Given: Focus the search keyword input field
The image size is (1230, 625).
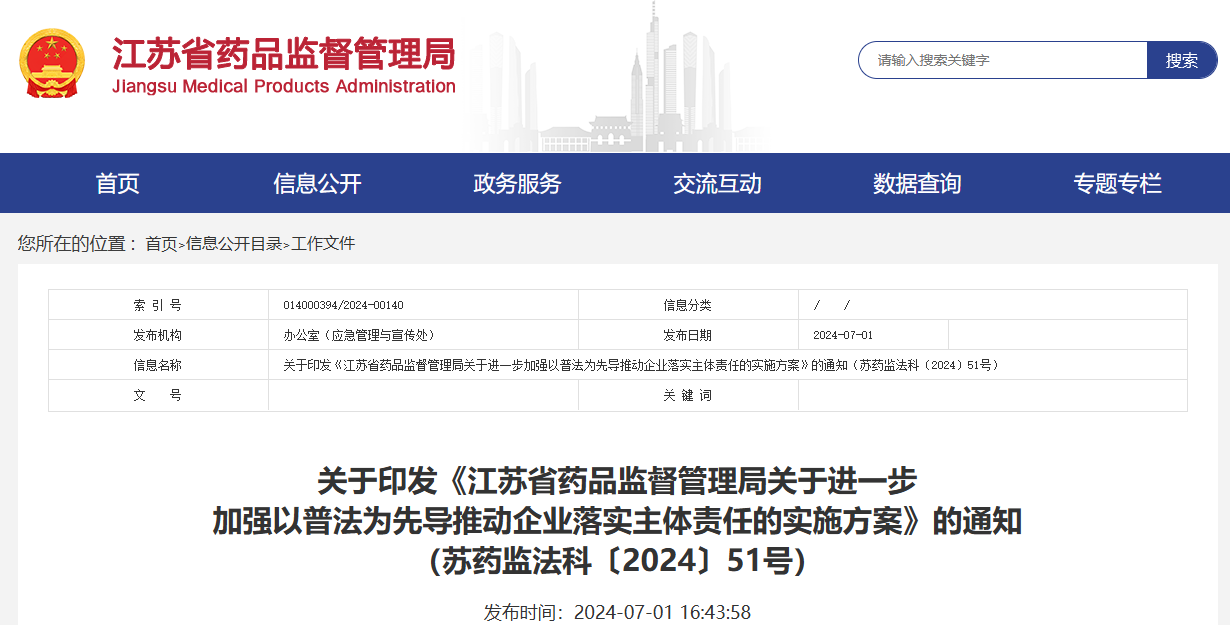Looking at the screenshot, I should [1003, 60].
